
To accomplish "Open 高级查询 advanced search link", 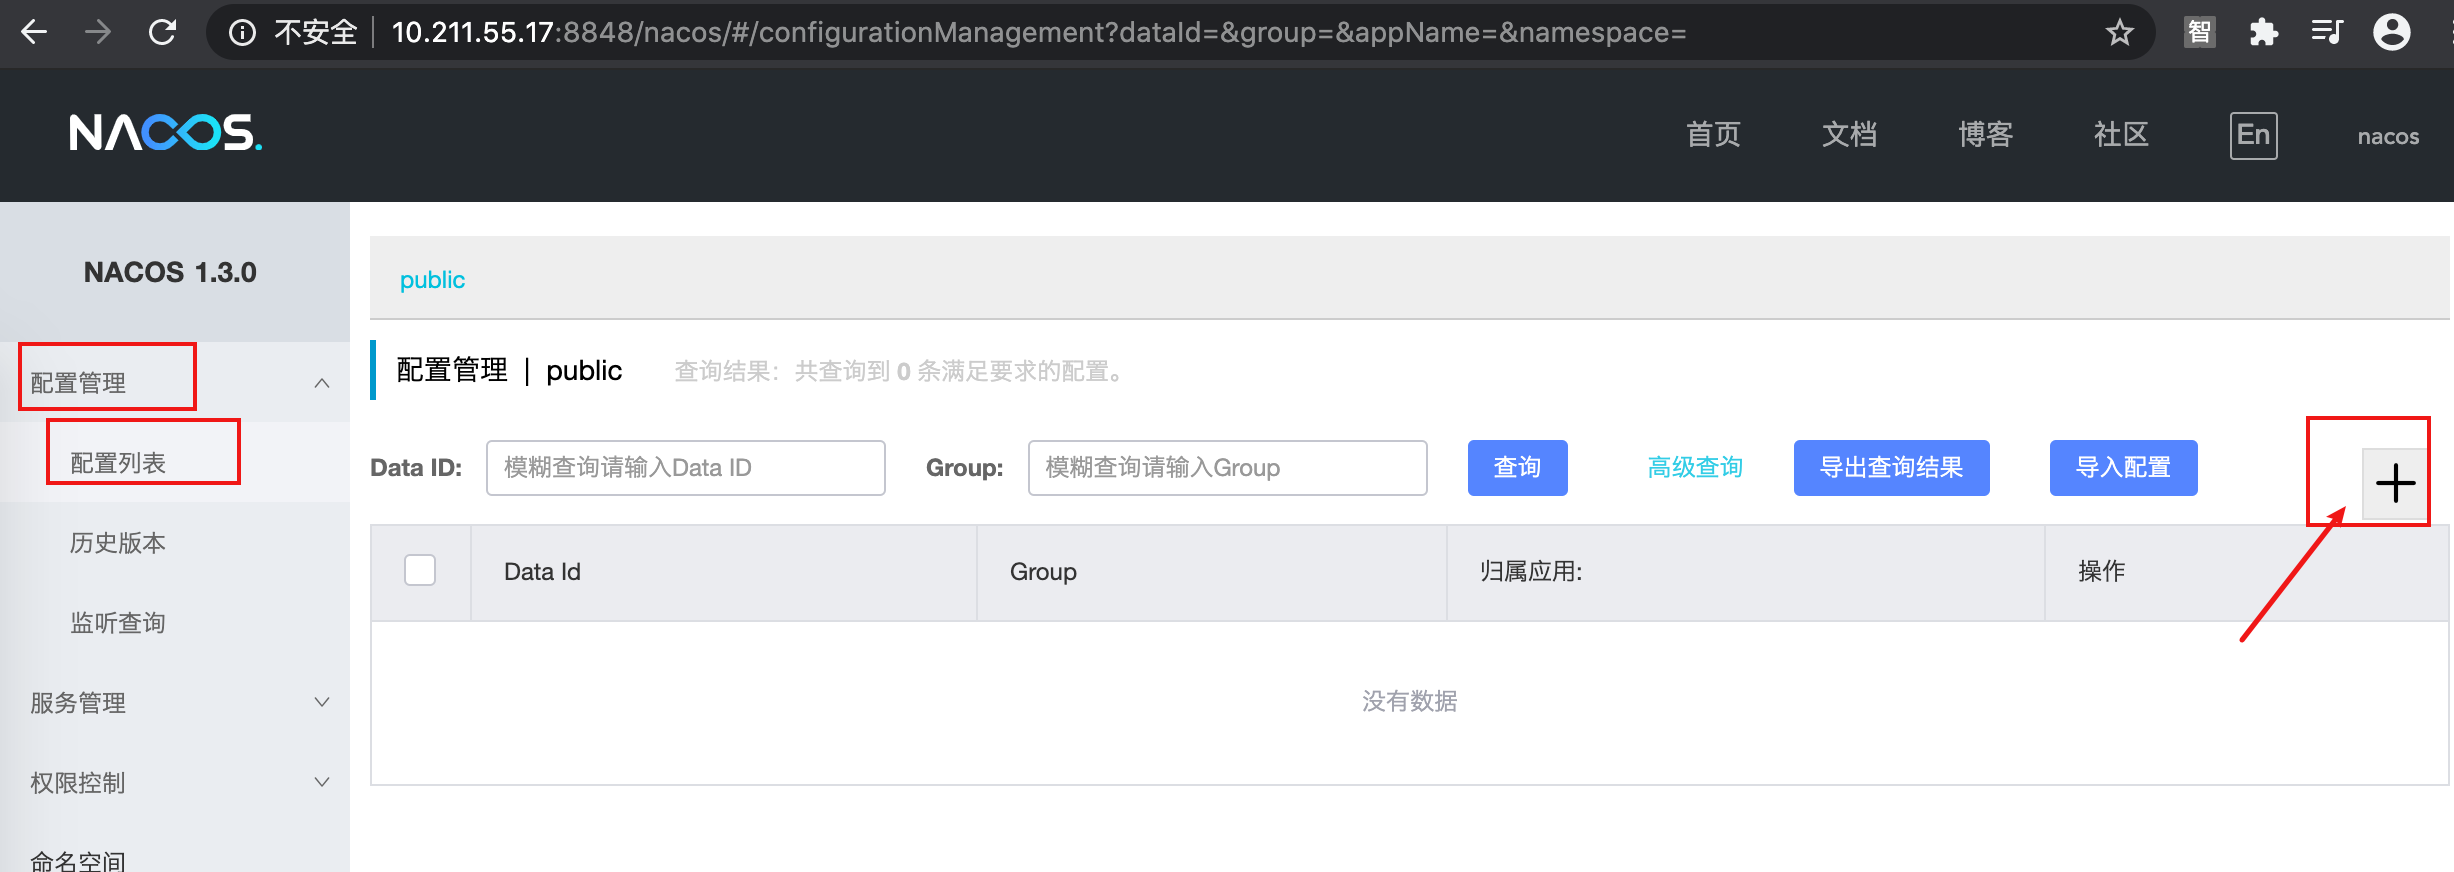I will pos(1695,468).
